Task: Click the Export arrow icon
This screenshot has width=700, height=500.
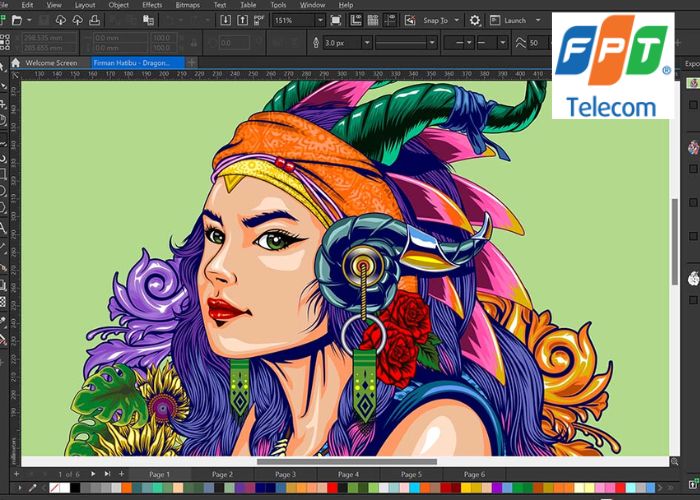Action: (244, 20)
